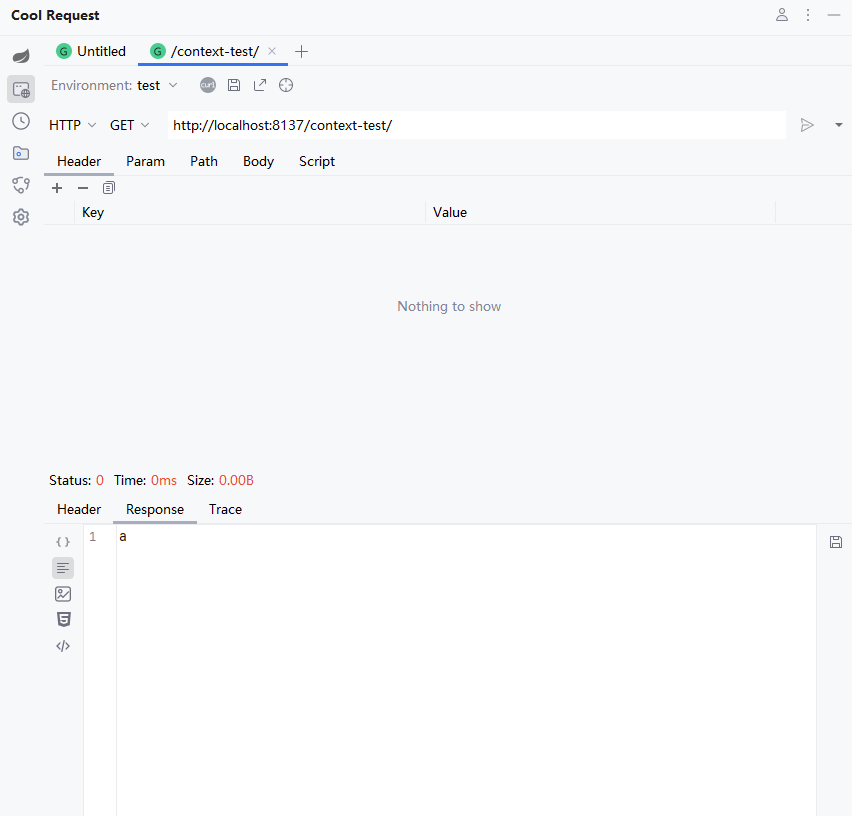Toggle the image preview response view
Image resolution: width=852 pixels, height=816 pixels.
click(63, 594)
